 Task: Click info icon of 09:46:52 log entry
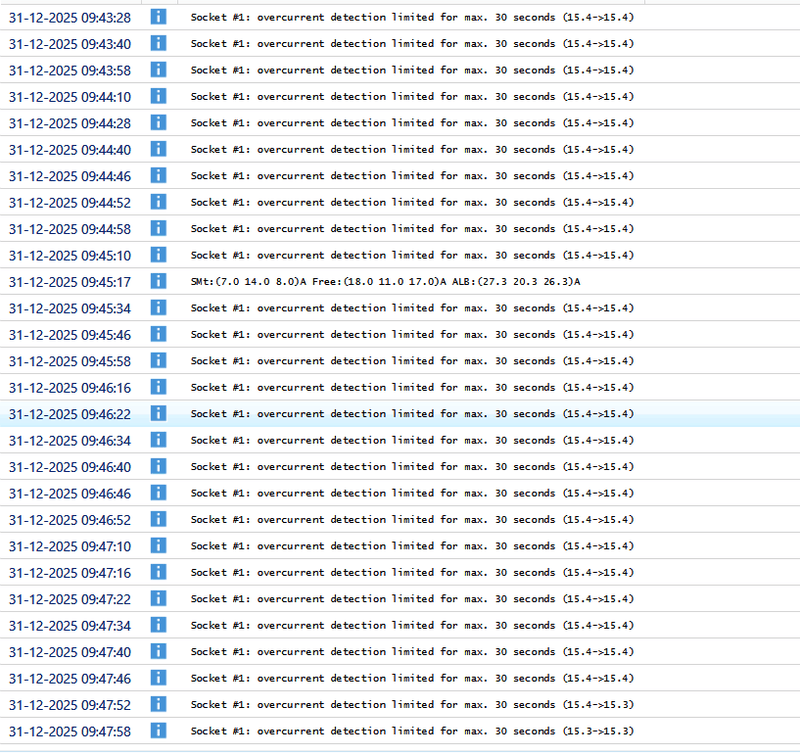pos(158,519)
